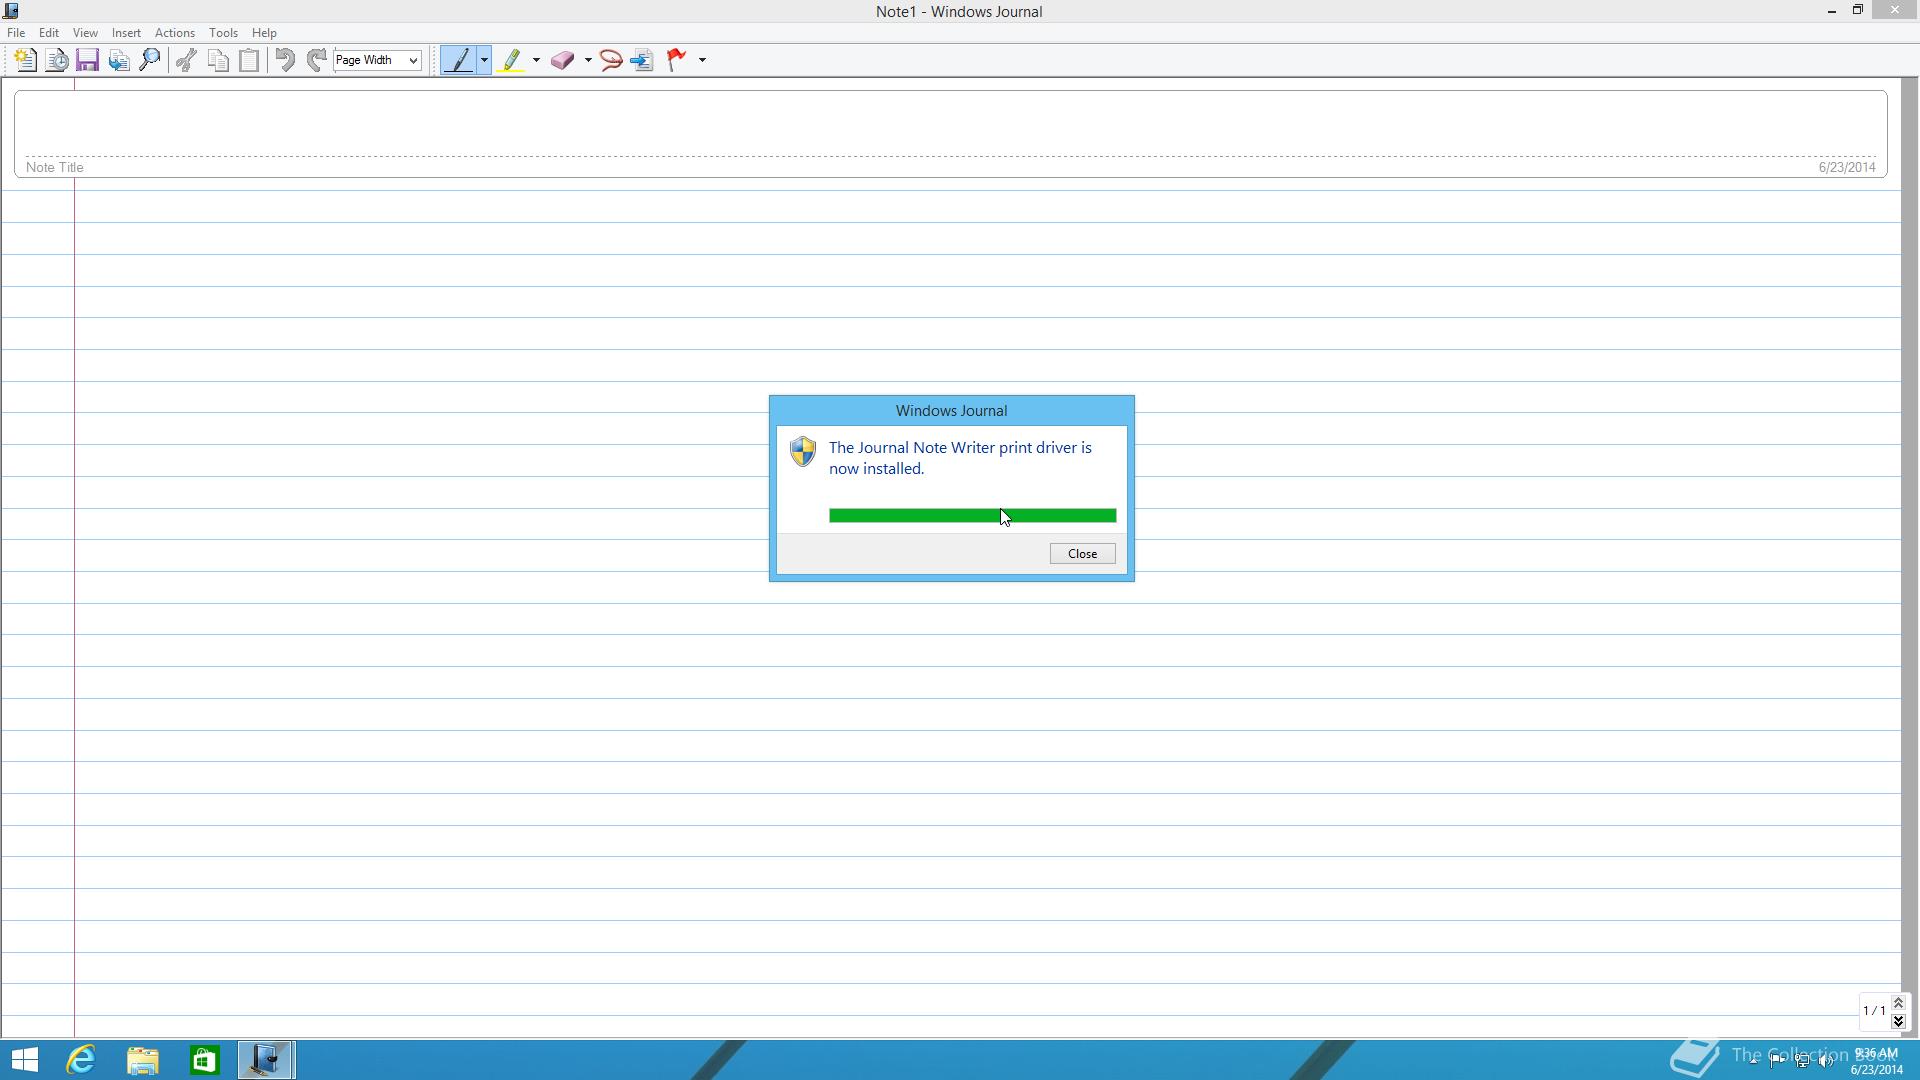Click the Paste clipboard icon
1920x1080 pixels.
(249, 60)
